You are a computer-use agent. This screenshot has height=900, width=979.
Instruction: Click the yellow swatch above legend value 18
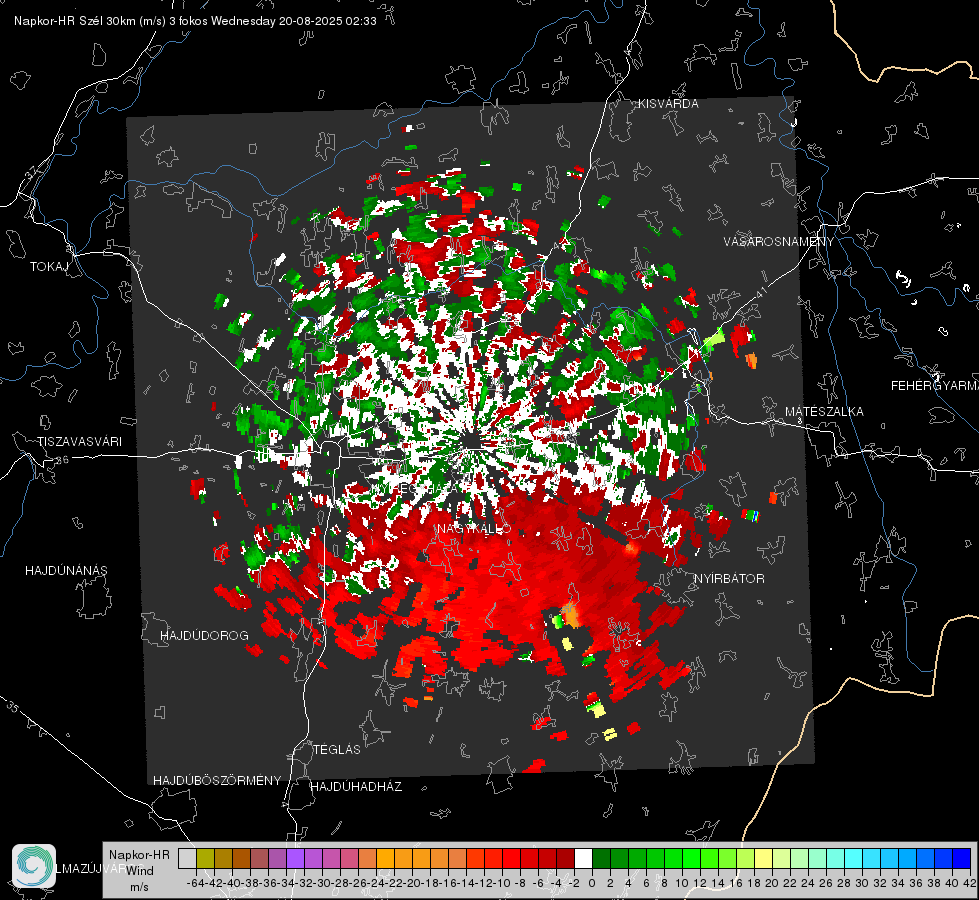click(x=764, y=858)
